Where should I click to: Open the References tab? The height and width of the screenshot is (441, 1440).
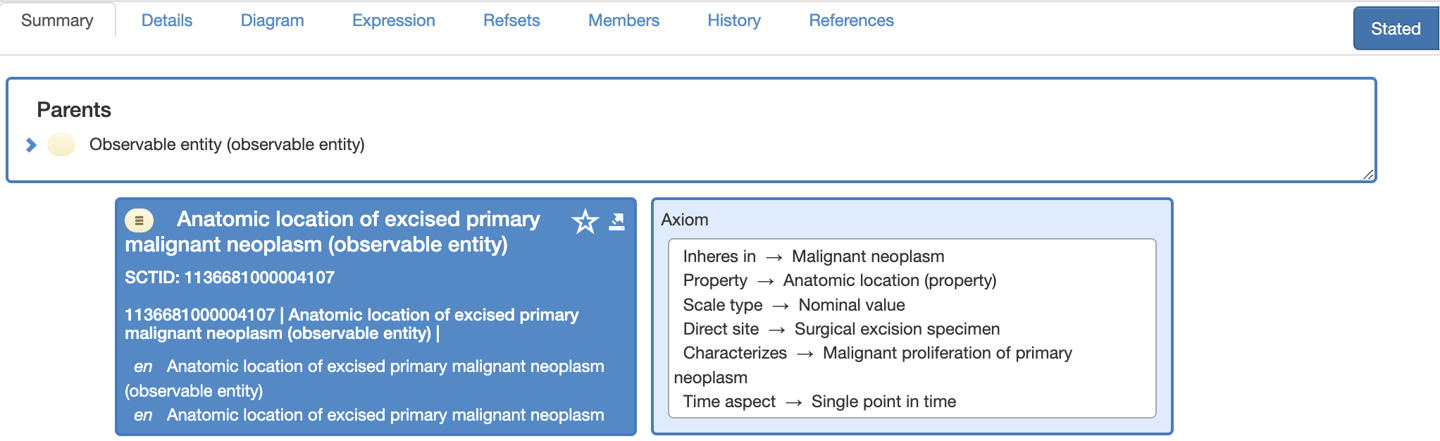[x=851, y=20]
